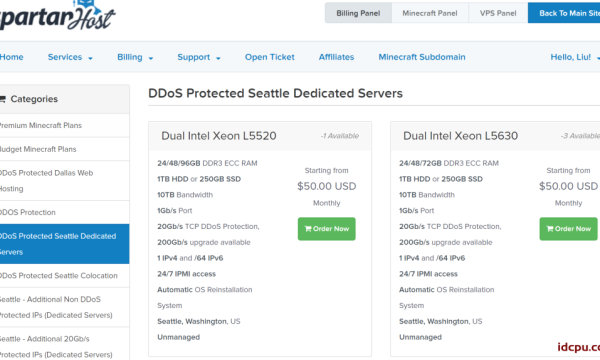
Task: Select Budget Minecraft Plans category
Action: [64, 149]
